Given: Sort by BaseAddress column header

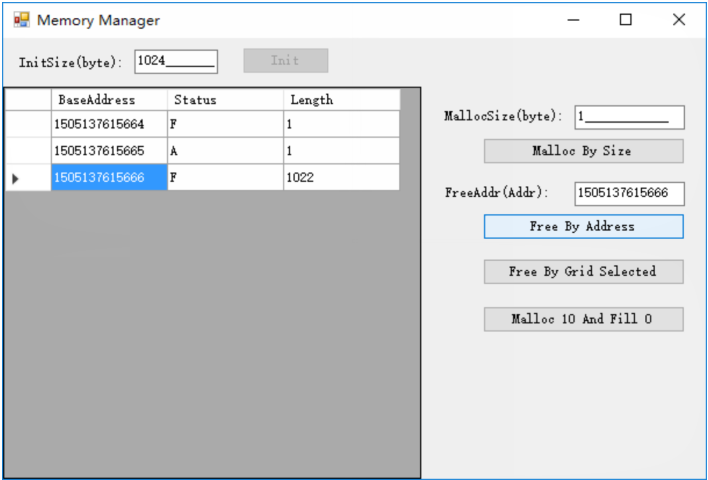Looking at the screenshot, I should coord(109,100).
